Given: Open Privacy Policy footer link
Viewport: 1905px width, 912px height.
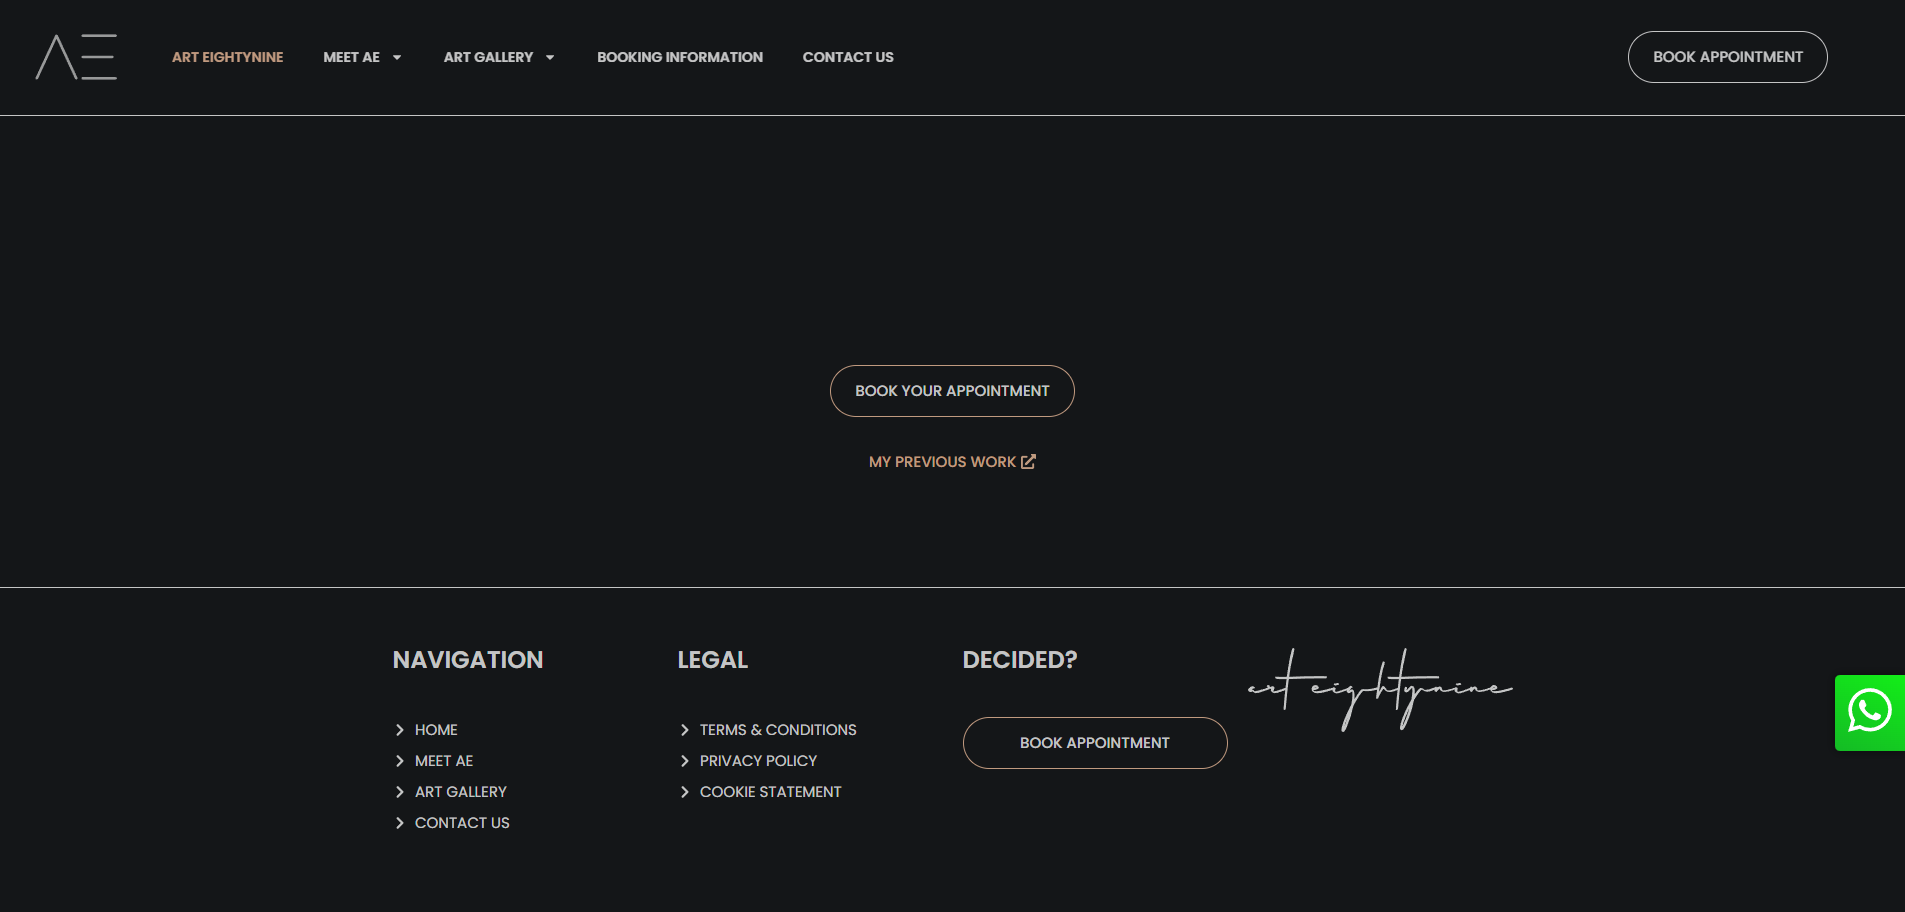Looking at the screenshot, I should (x=758, y=761).
